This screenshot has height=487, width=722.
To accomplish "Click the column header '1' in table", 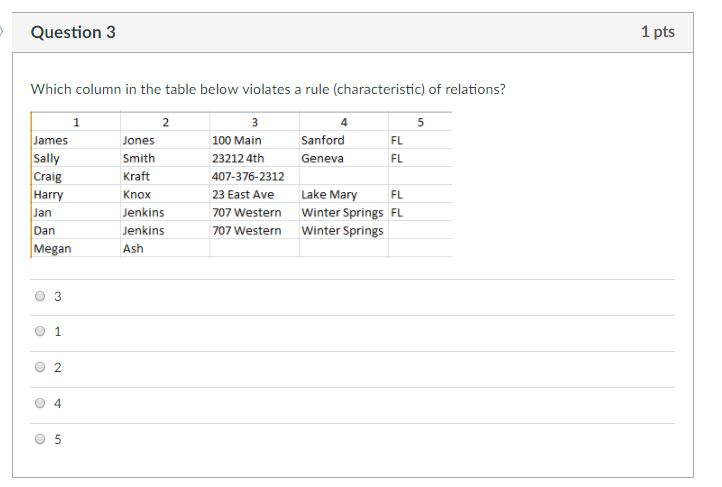I will pos(76,122).
